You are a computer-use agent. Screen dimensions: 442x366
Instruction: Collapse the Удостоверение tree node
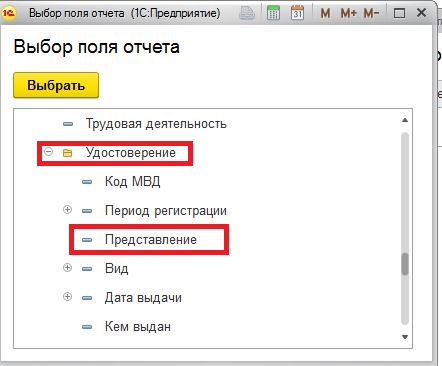point(49,152)
